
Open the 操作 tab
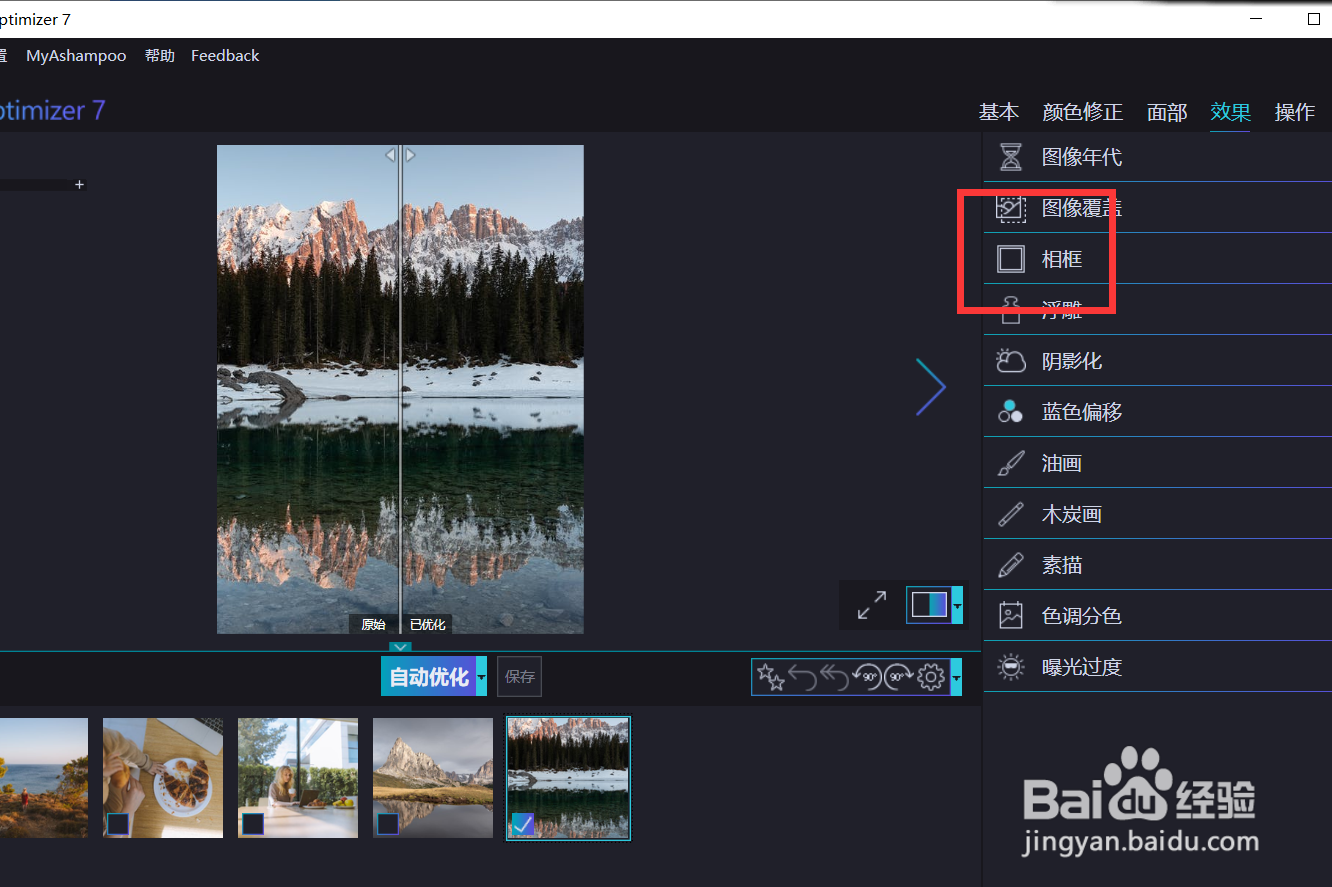1295,112
